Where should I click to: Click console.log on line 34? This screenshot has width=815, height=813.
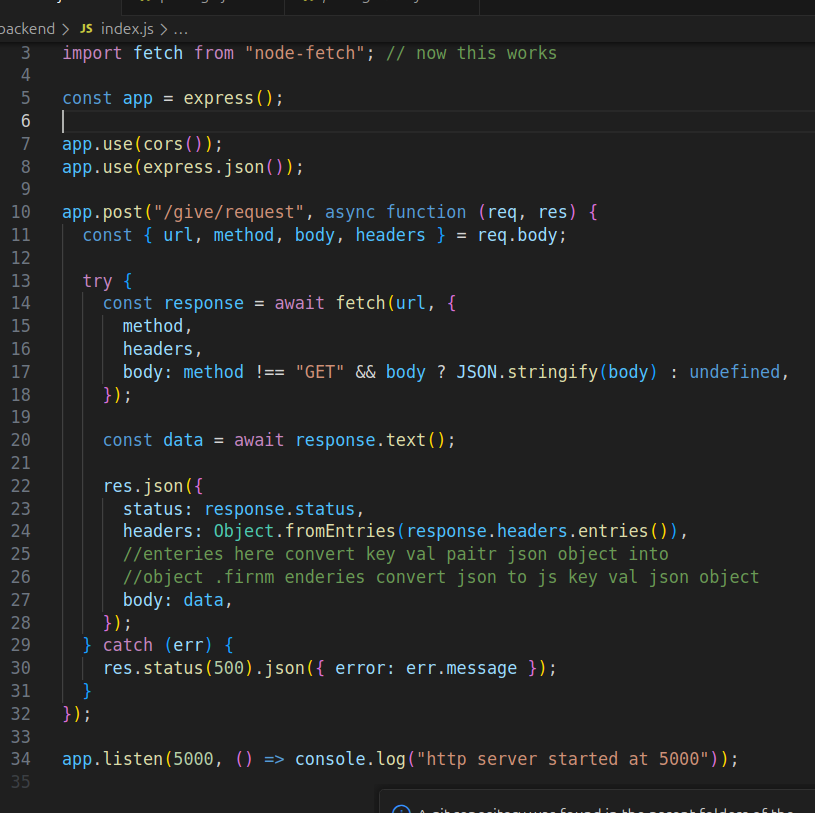[x=350, y=759]
